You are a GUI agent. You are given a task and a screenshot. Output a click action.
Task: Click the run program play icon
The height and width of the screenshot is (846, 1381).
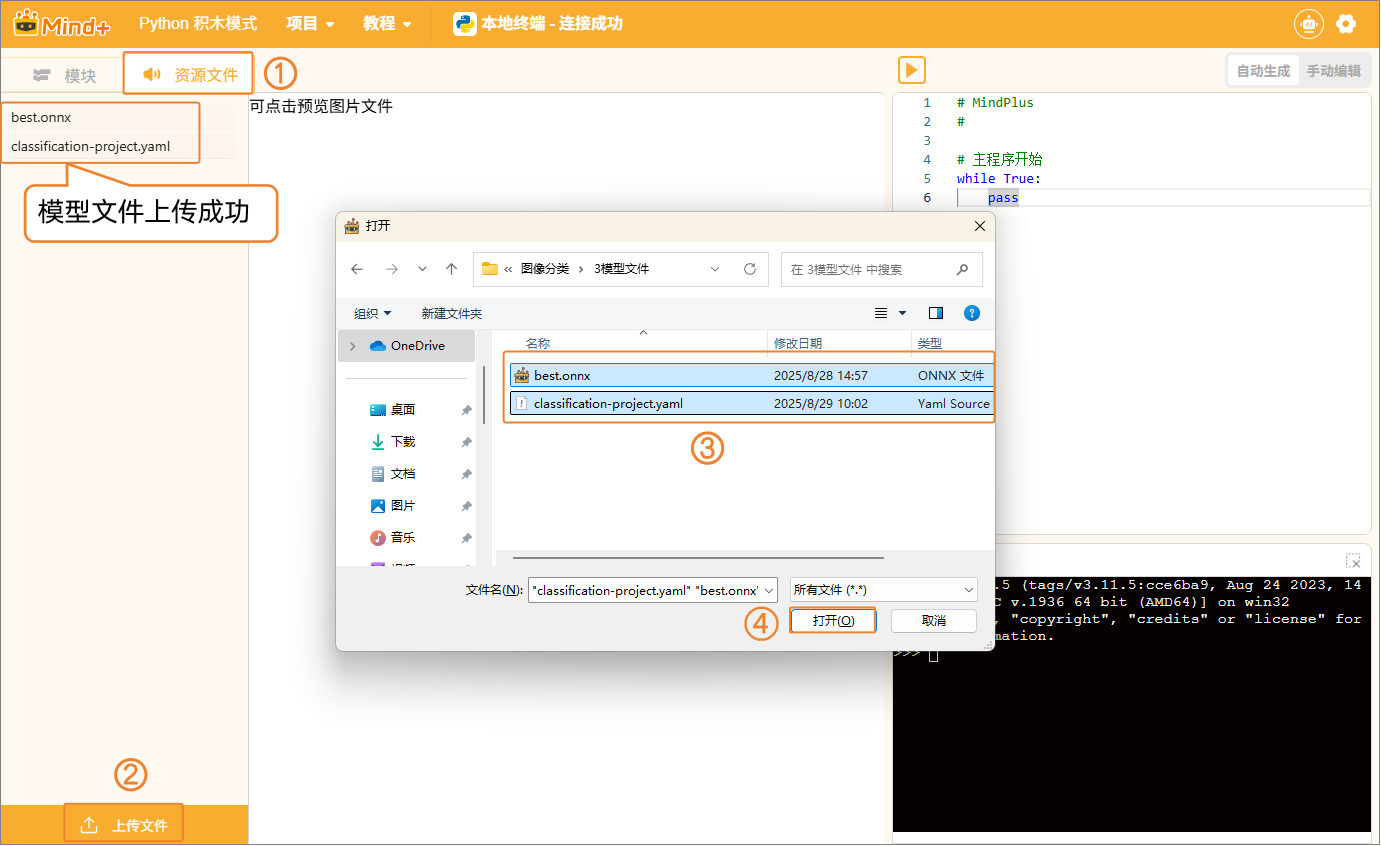[x=911, y=70]
